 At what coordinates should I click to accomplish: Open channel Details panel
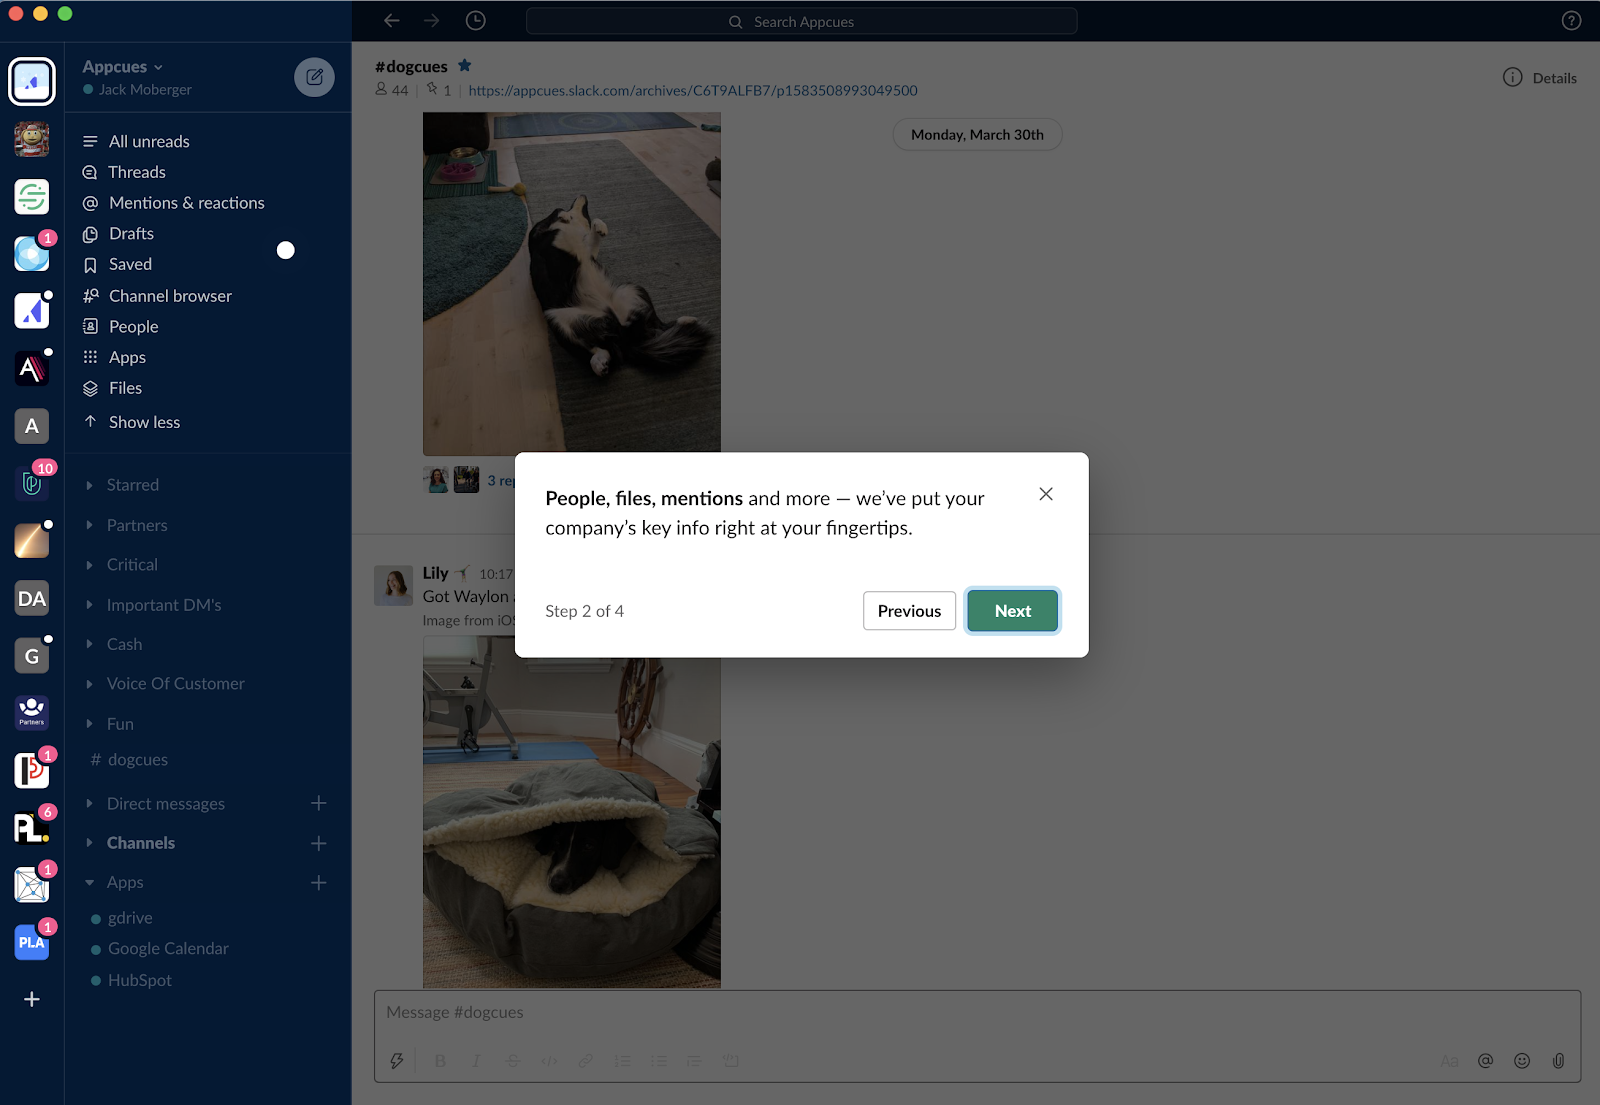click(x=1540, y=77)
